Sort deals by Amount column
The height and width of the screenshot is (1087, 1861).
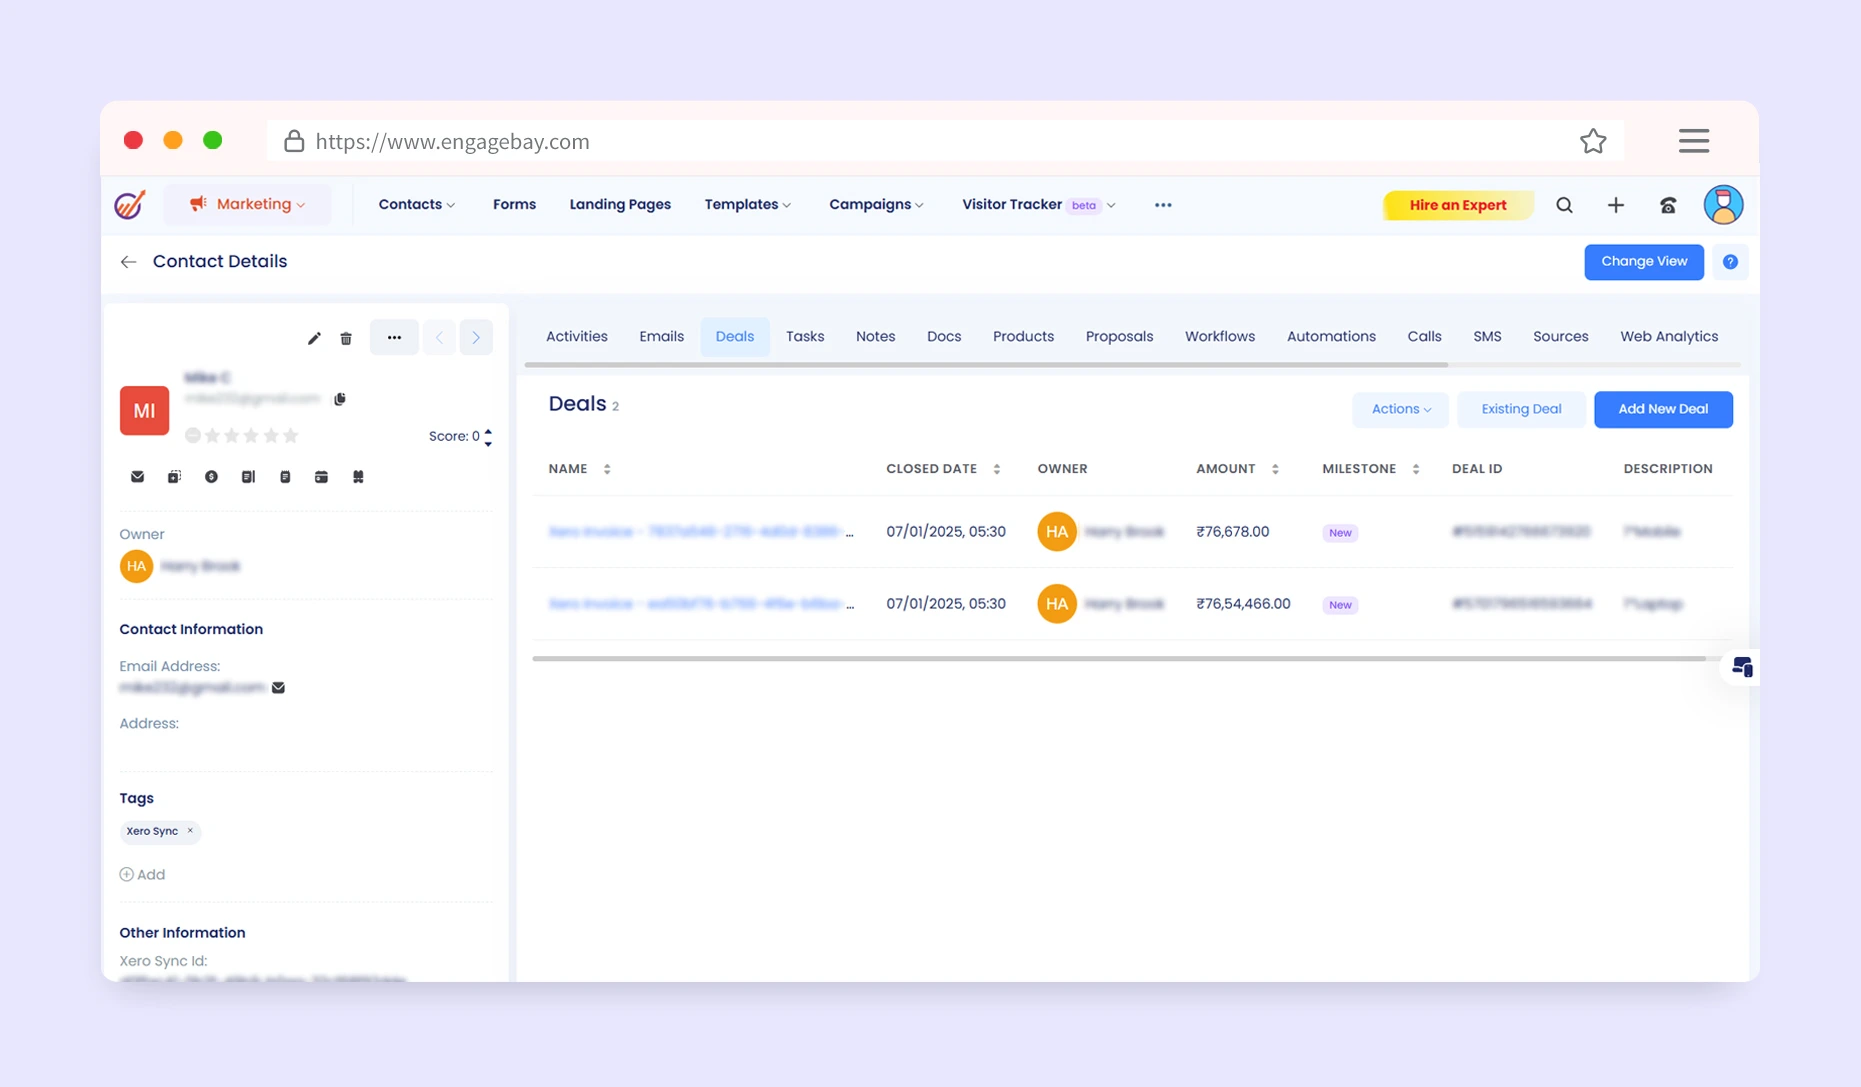[x=1275, y=469]
